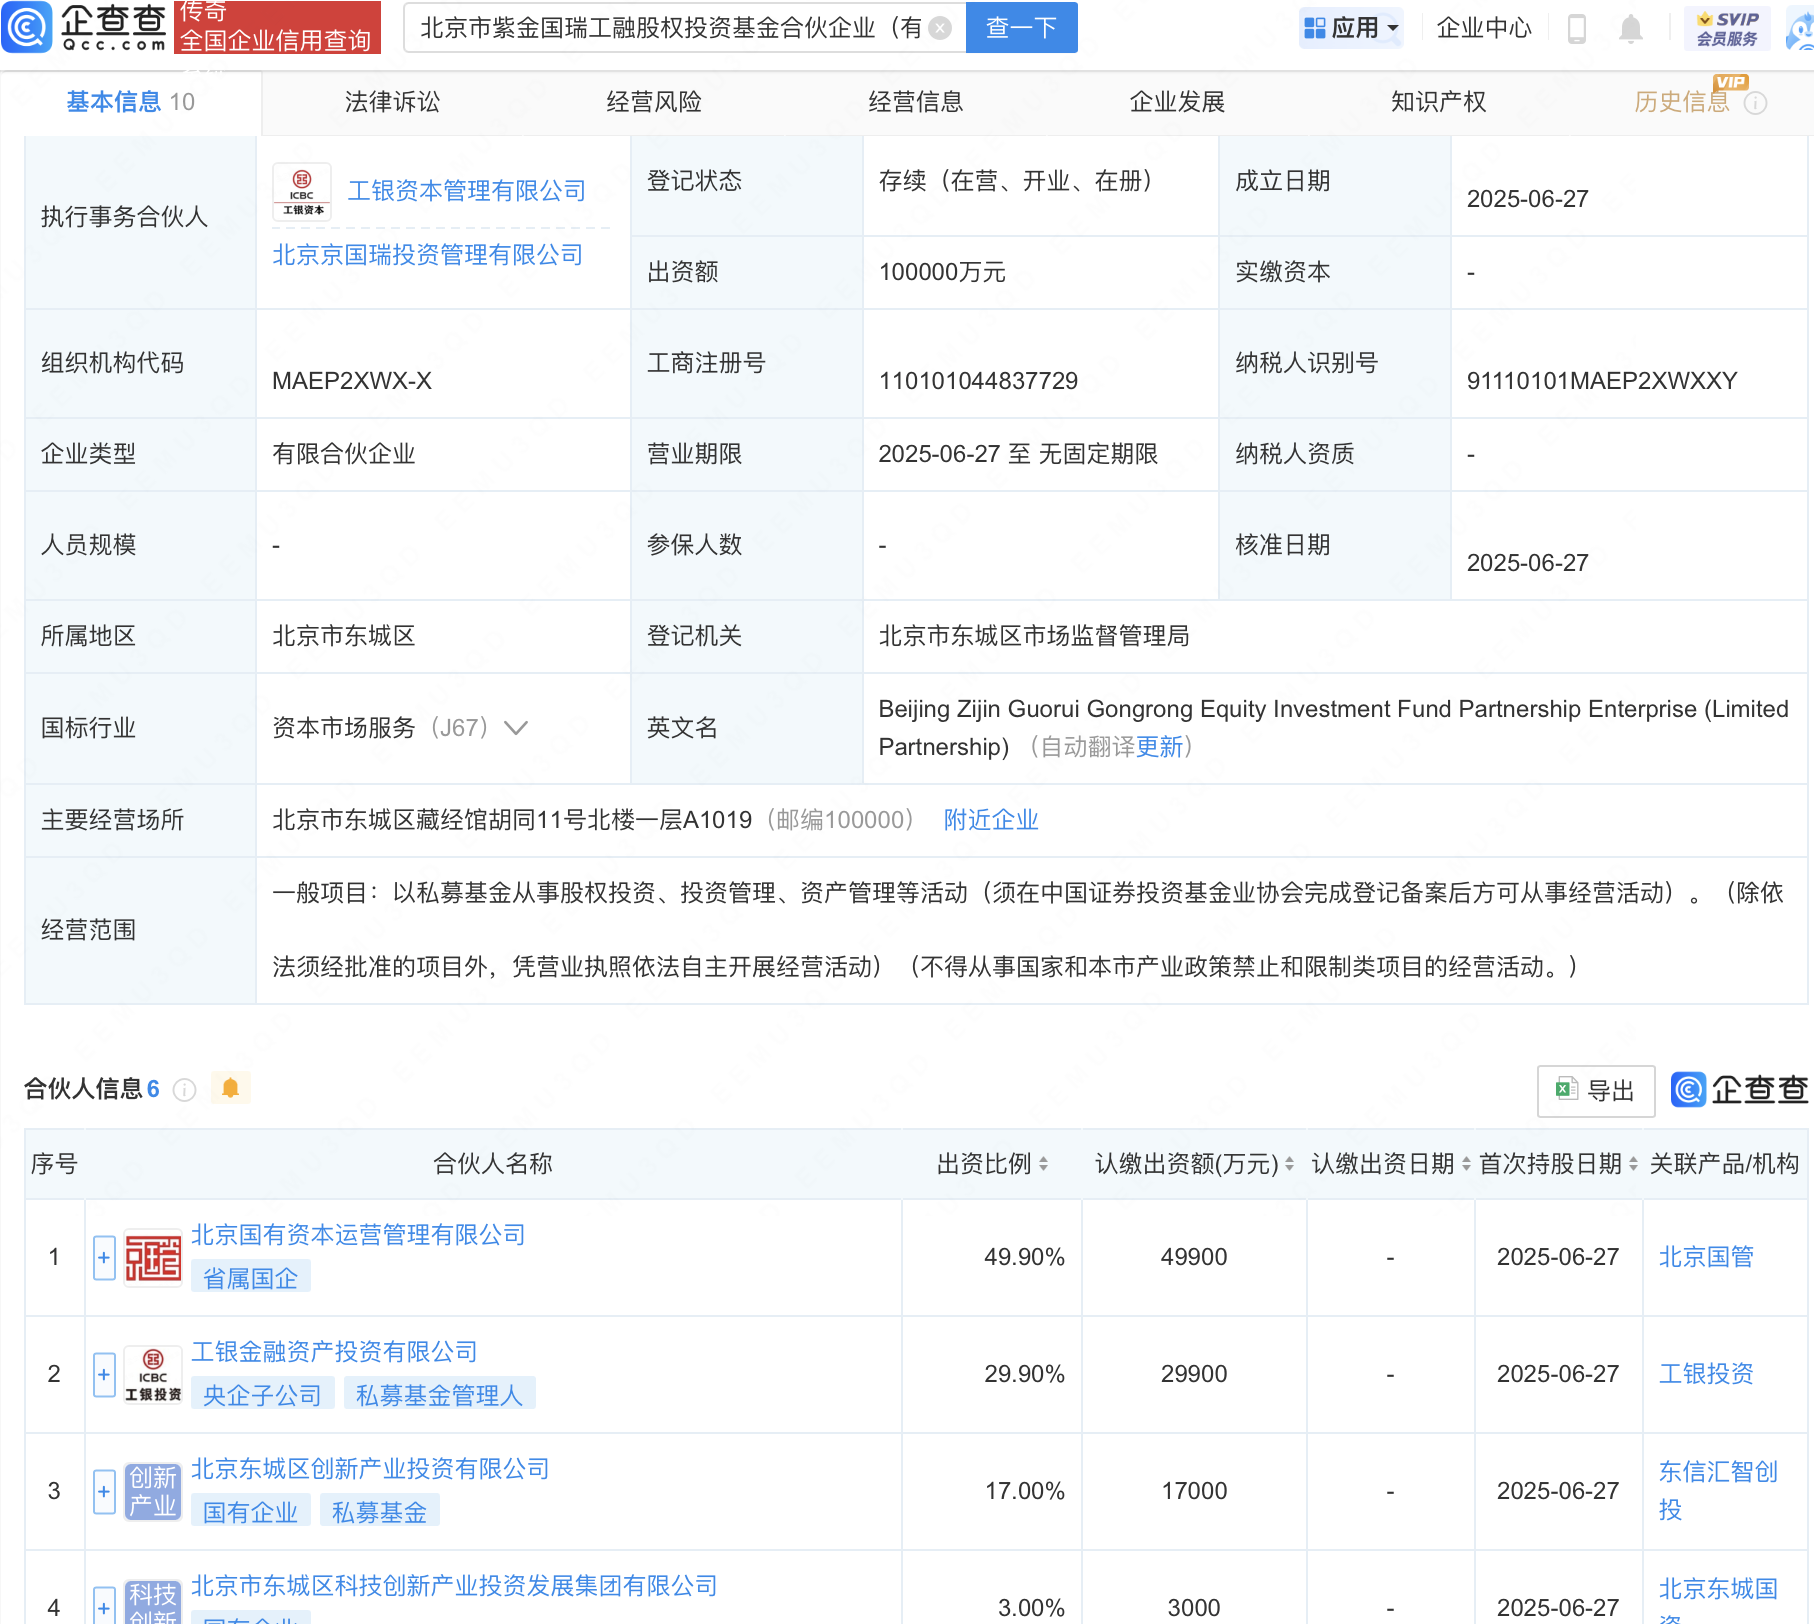Expand row 4 科技创新产业投资发展集团 plus button
This screenshot has height=1624, width=1814.
coord(104,1606)
